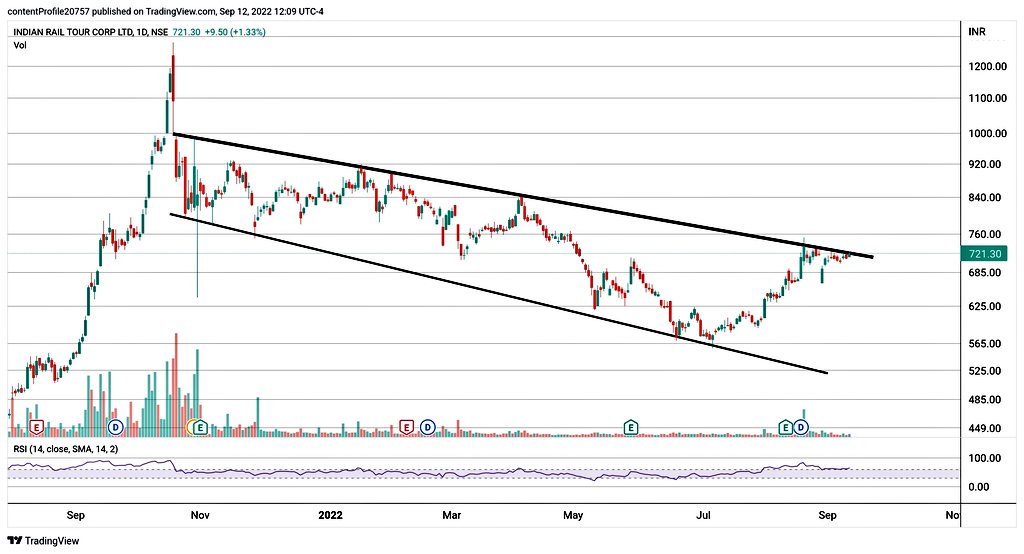Screen dimensions: 1024x554
Task: Click the 525.00 price axis label
Action: 985,371
